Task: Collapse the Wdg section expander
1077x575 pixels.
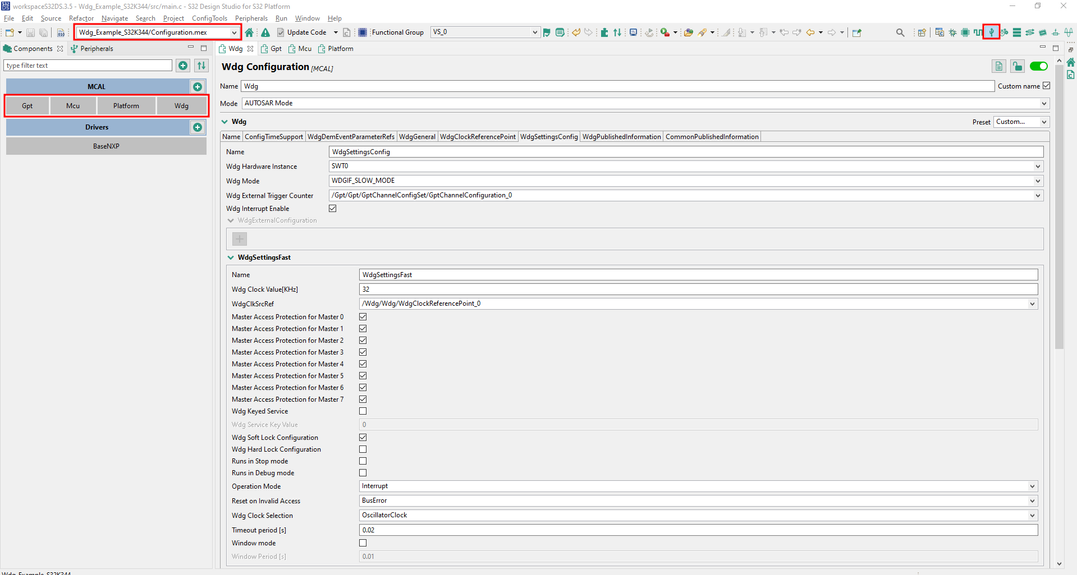Action: point(225,122)
